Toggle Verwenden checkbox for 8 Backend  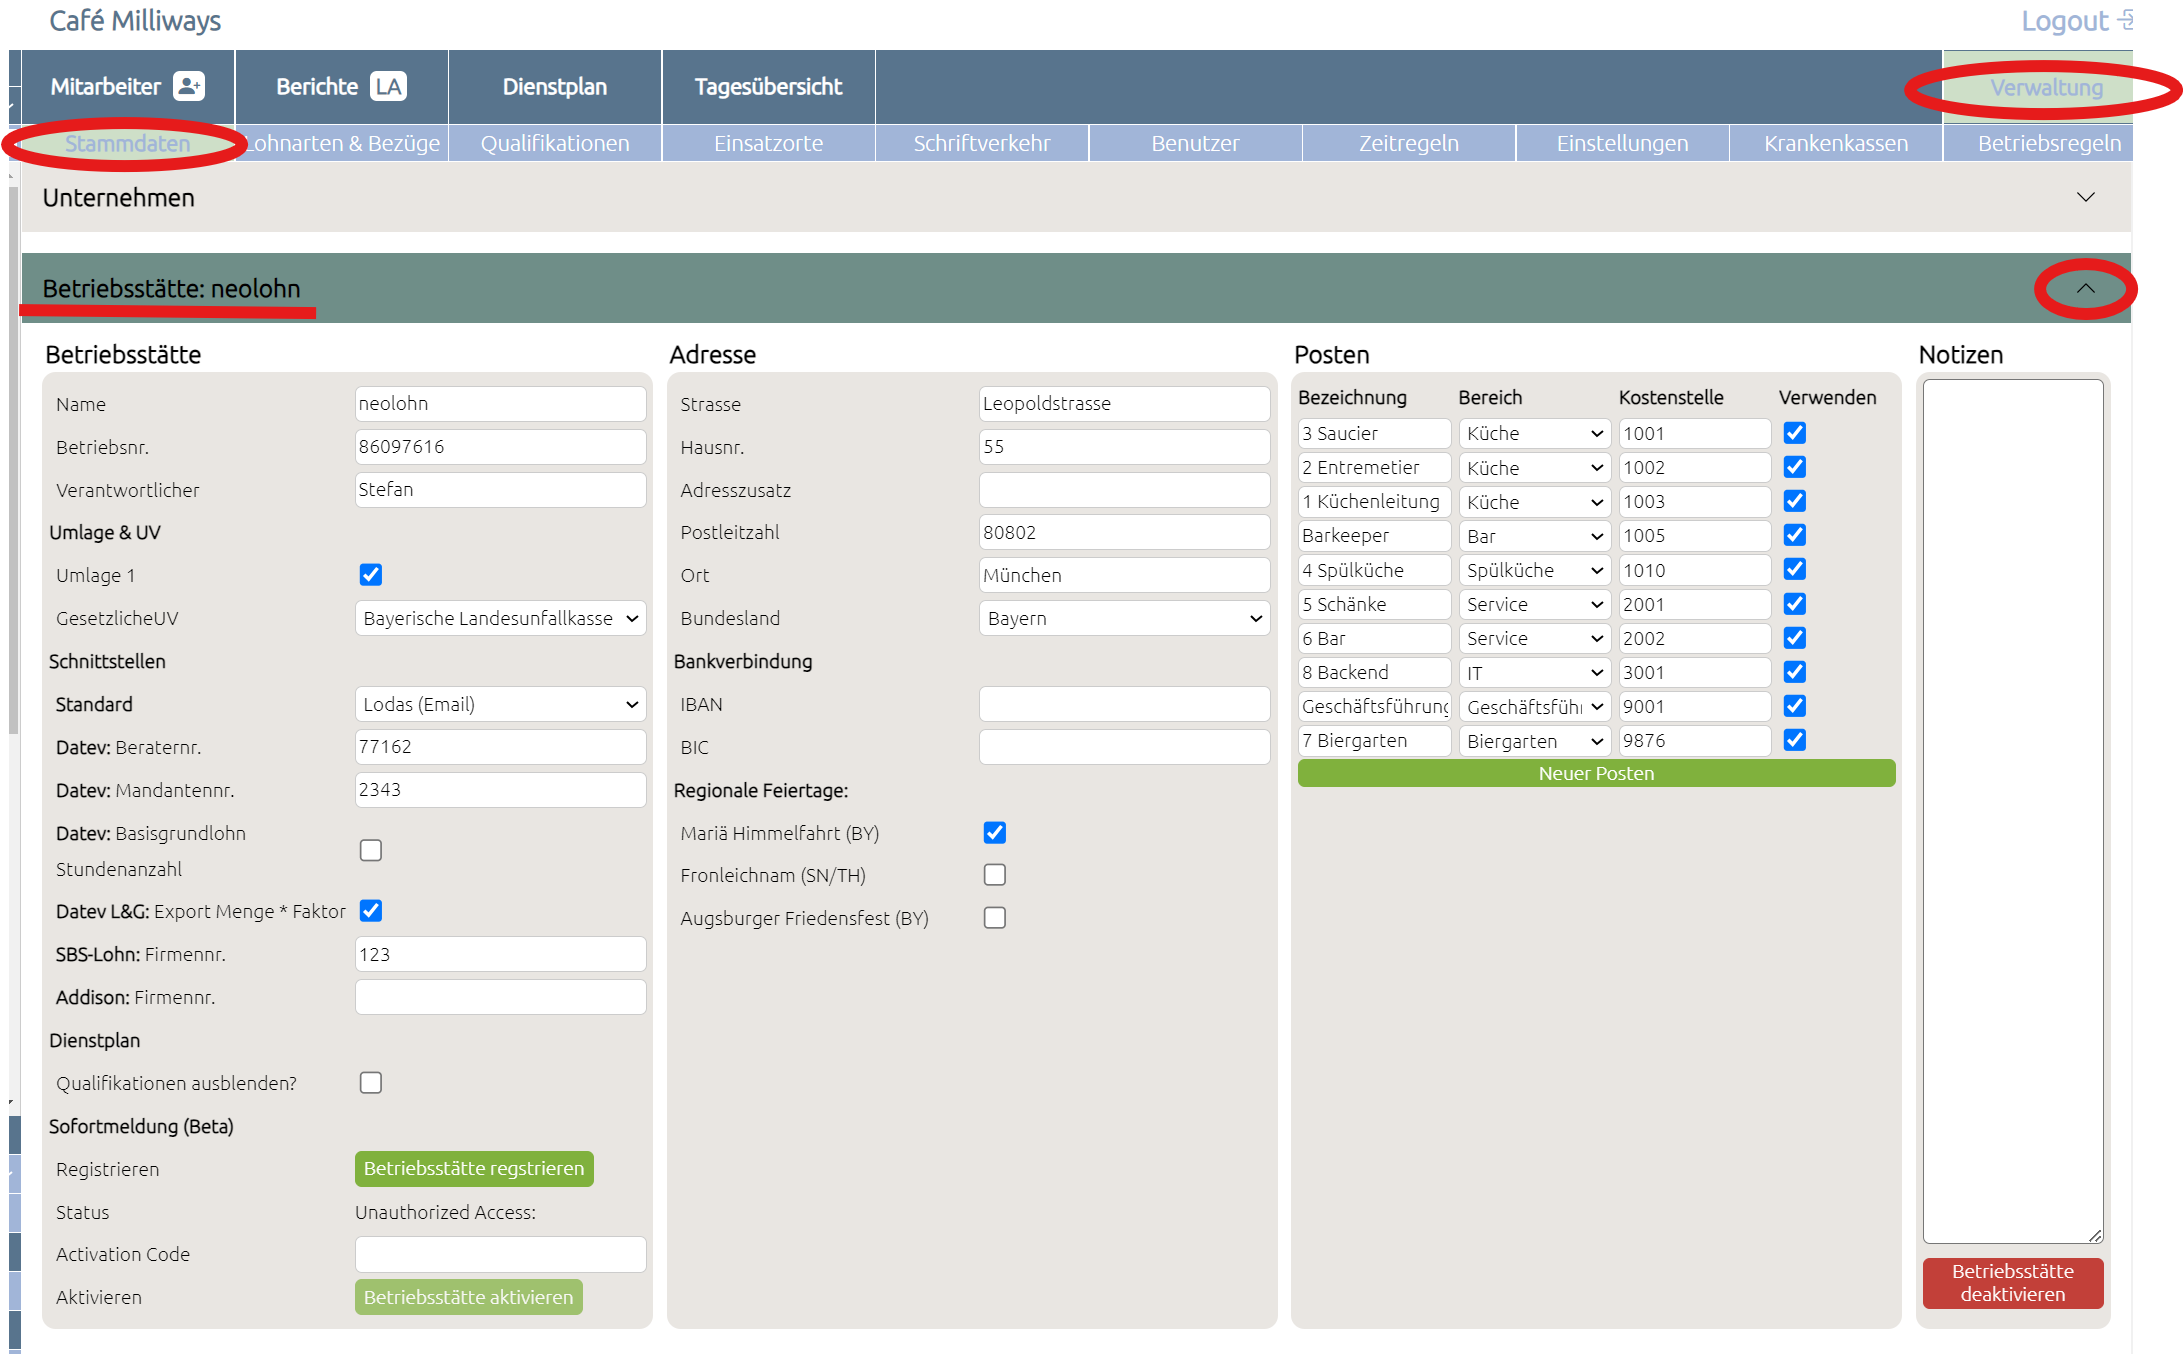point(1795,672)
